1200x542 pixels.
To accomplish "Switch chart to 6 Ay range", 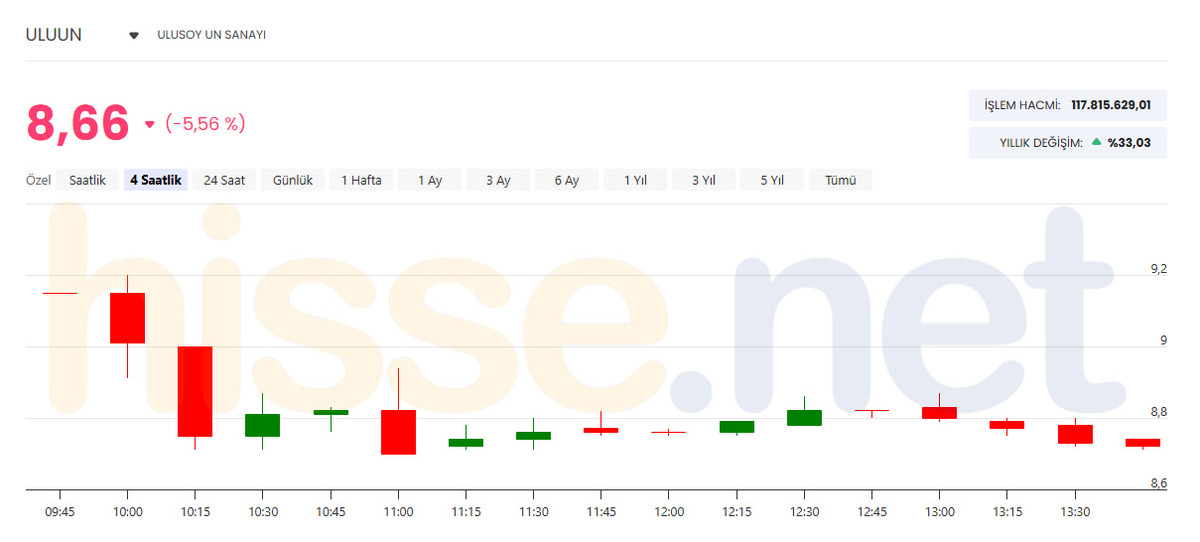I will (567, 180).
